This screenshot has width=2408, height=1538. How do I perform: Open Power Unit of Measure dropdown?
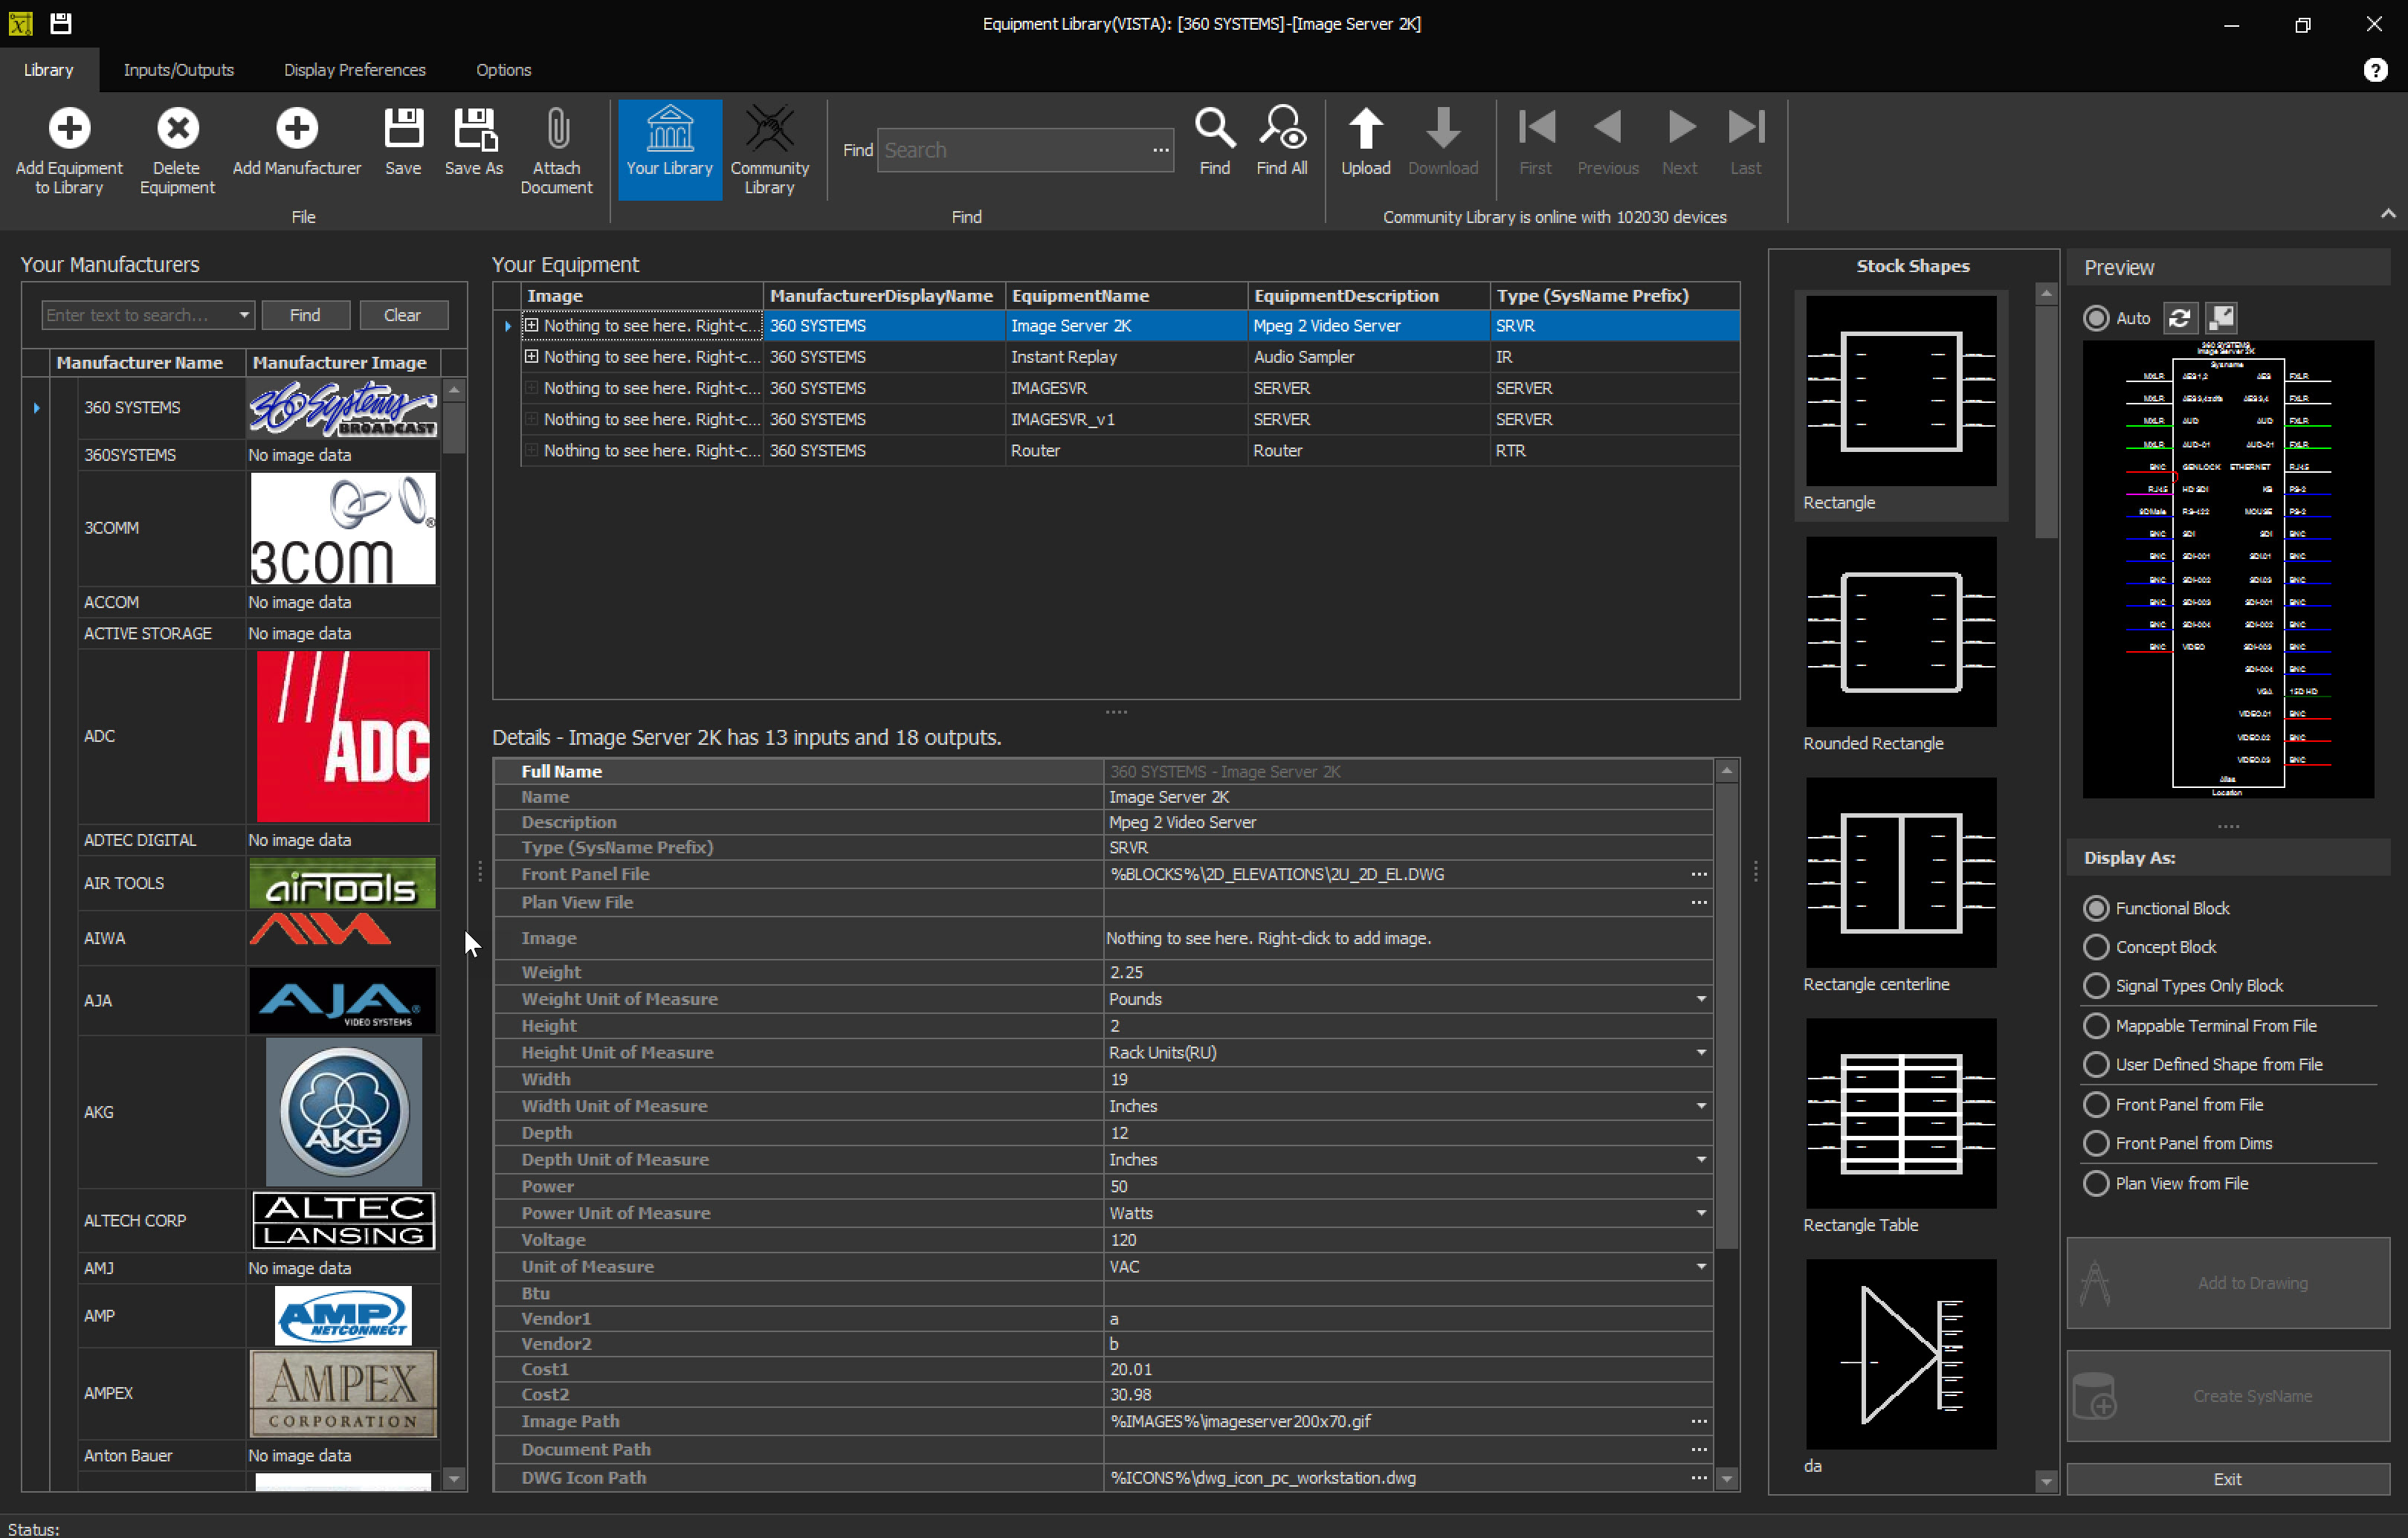point(1700,1213)
